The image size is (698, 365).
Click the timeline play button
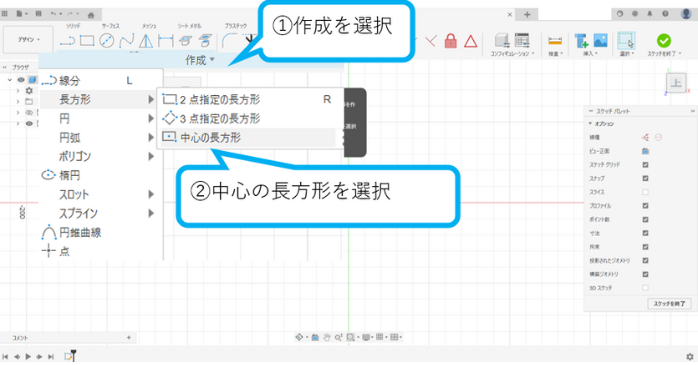pyautogui.click(x=28, y=357)
